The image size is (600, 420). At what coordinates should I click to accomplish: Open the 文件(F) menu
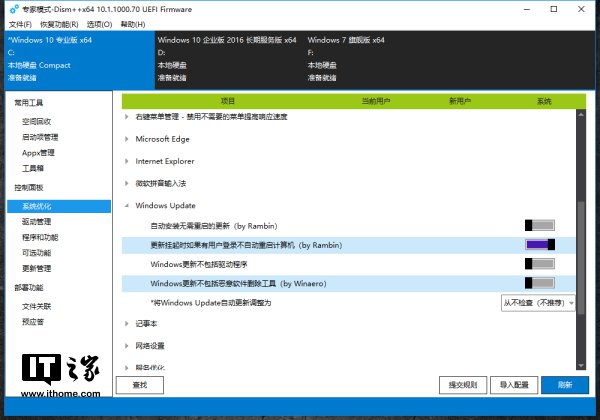point(20,23)
